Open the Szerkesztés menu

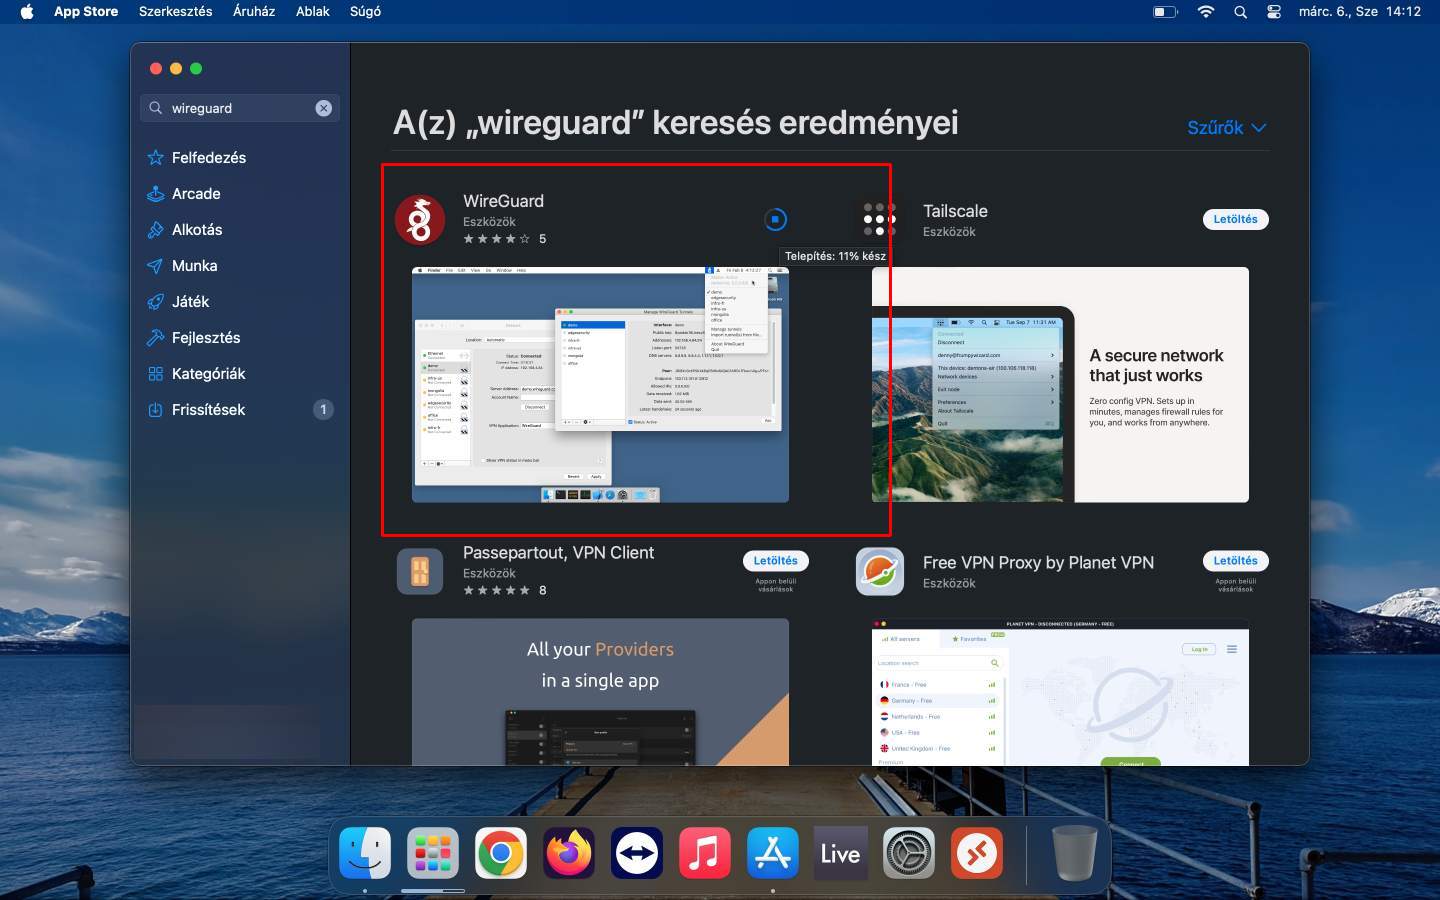point(176,12)
